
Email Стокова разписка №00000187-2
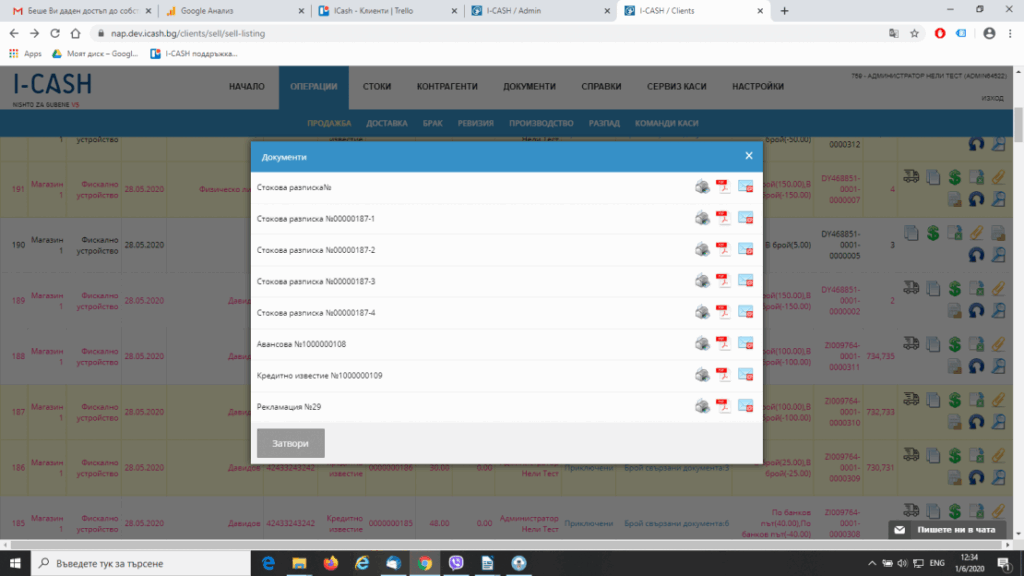pyautogui.click(x=745, y=249)
